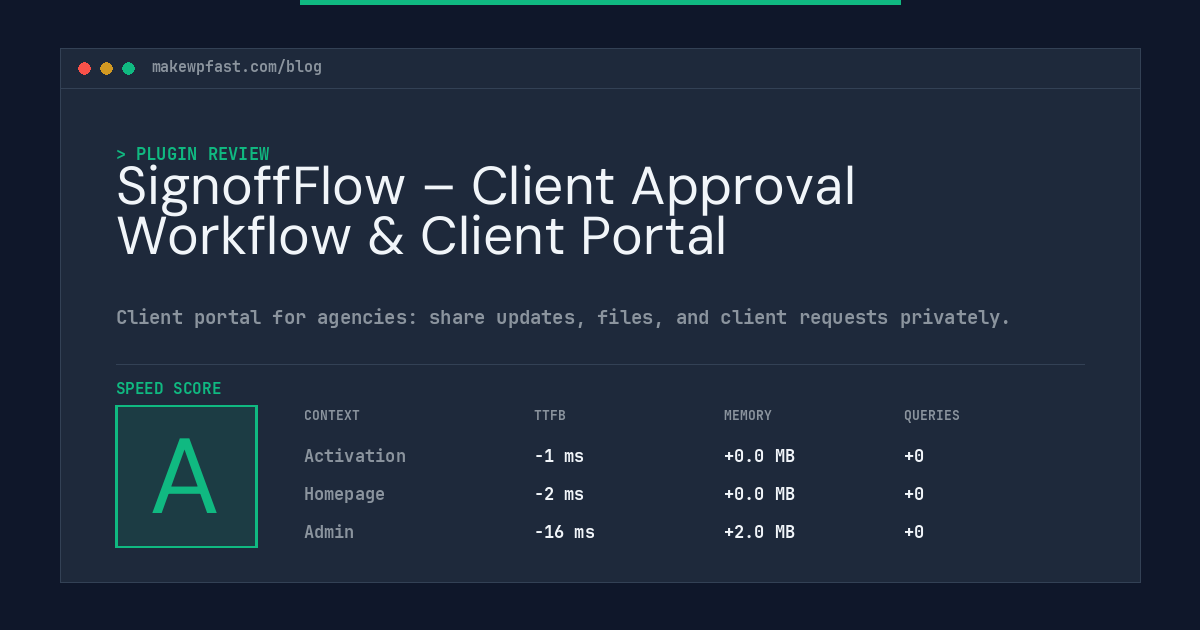This screenshot has width=1200, height=630.
Task: Click the makewpfast.com/blog address text
Action: 237,67
